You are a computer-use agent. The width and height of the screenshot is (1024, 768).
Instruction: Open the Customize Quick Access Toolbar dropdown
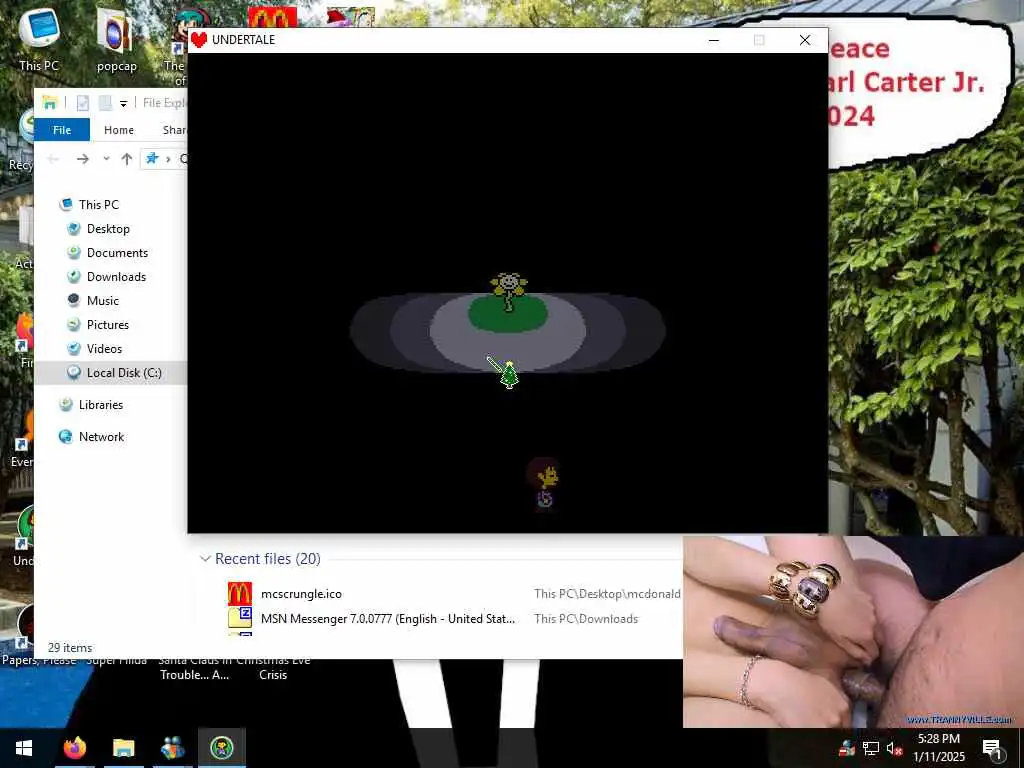click(x=123, y=103)
